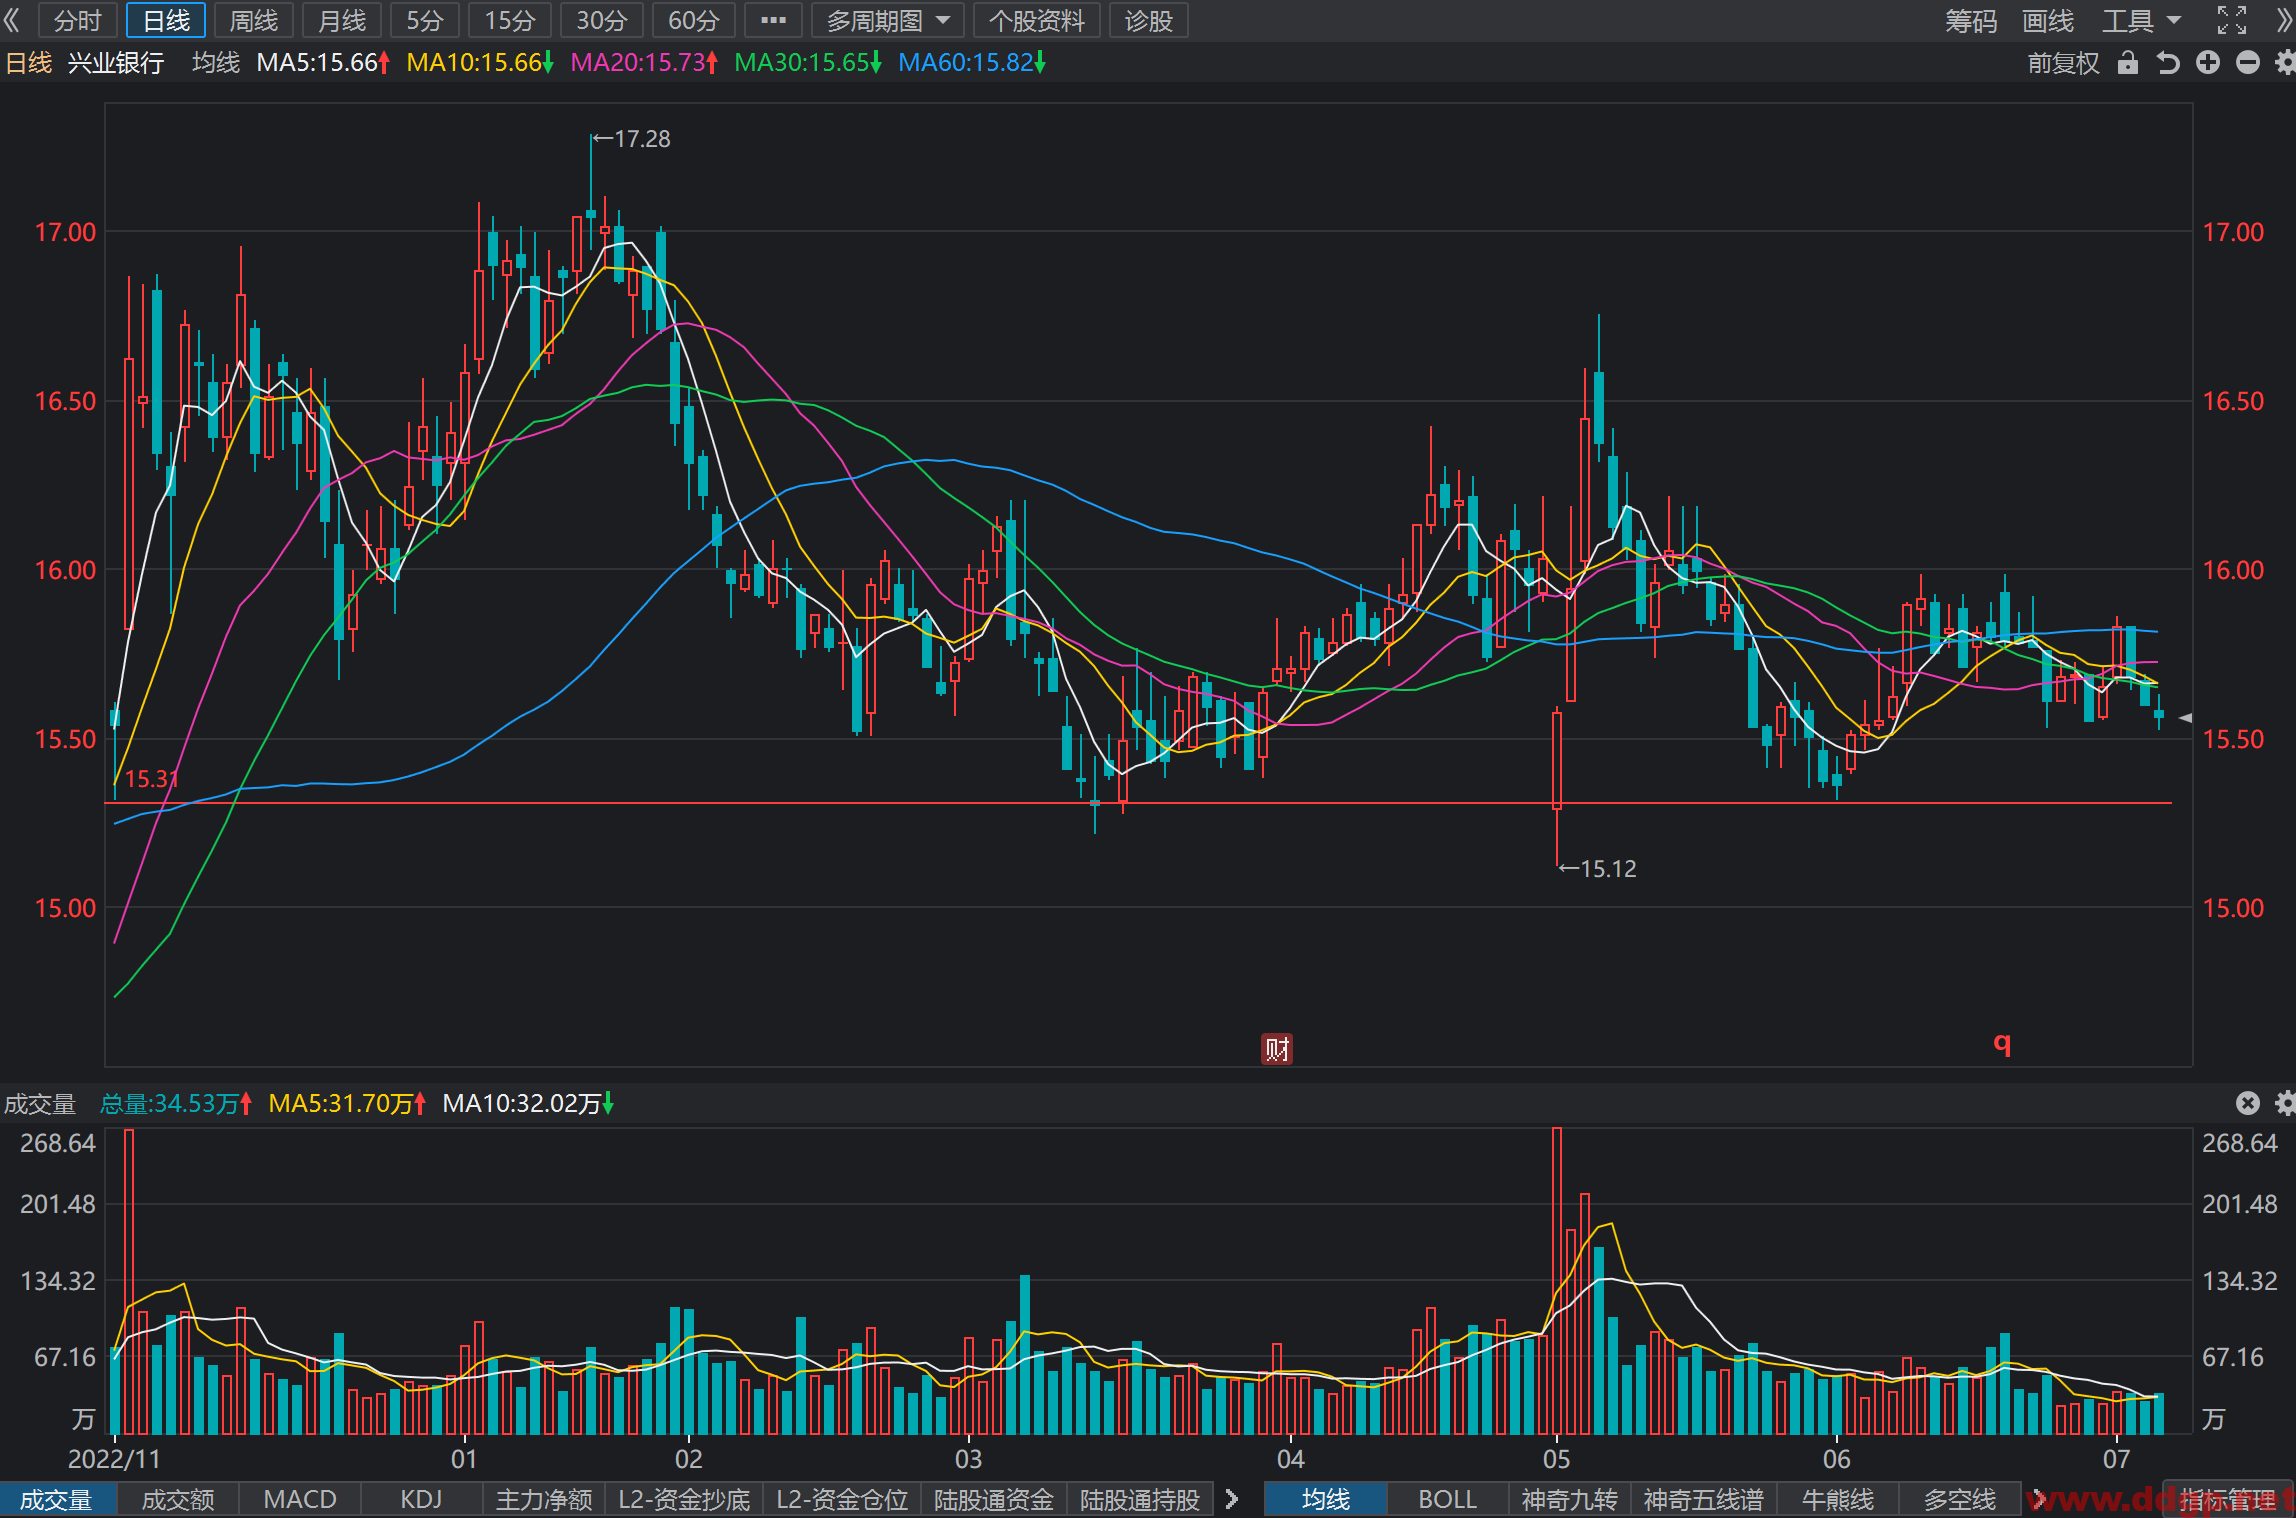Screen dimensions: 2296x1518
Task: Switch to the 日线 daily period
Action: pyautogui.click(x=166, y=20)
